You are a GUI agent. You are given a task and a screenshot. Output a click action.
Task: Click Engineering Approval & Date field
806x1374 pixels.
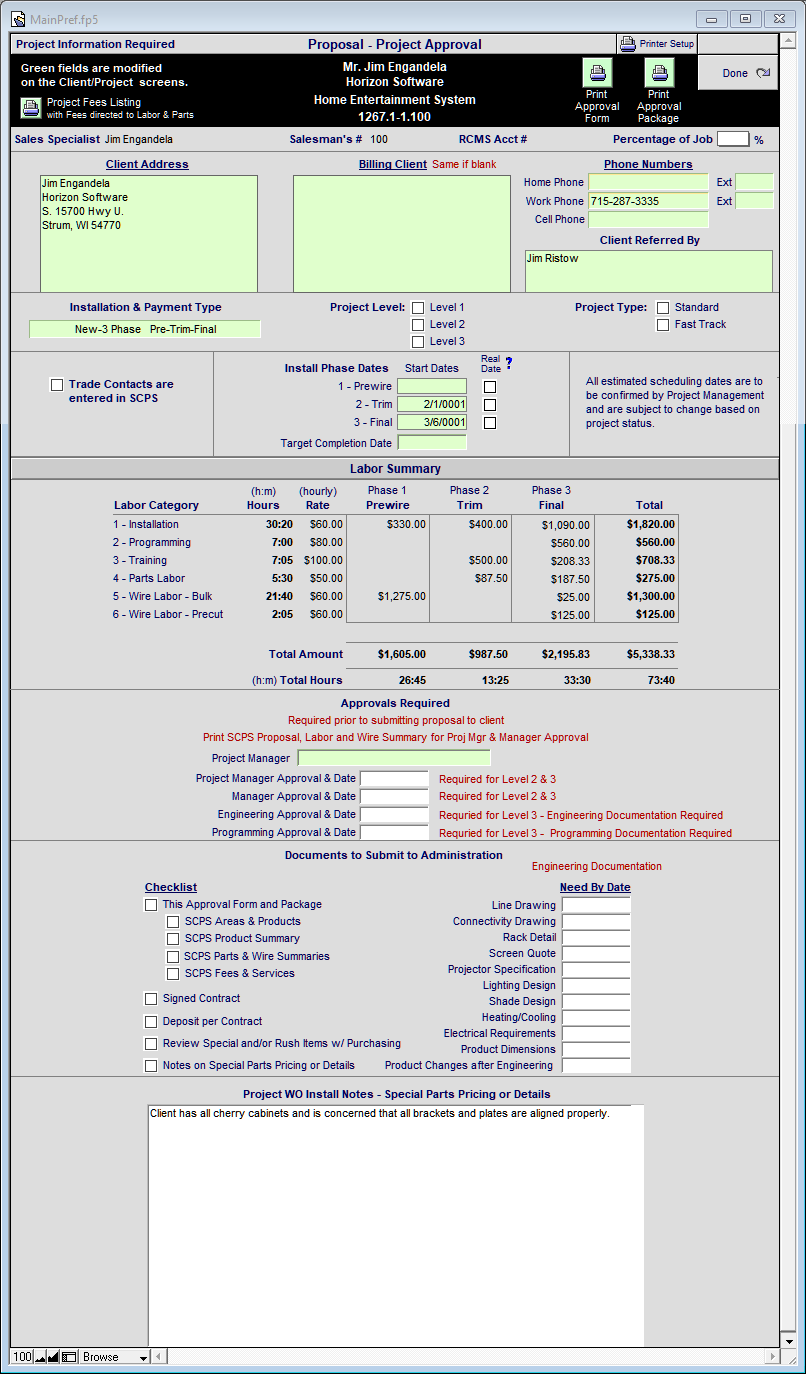tap(394, 815)
